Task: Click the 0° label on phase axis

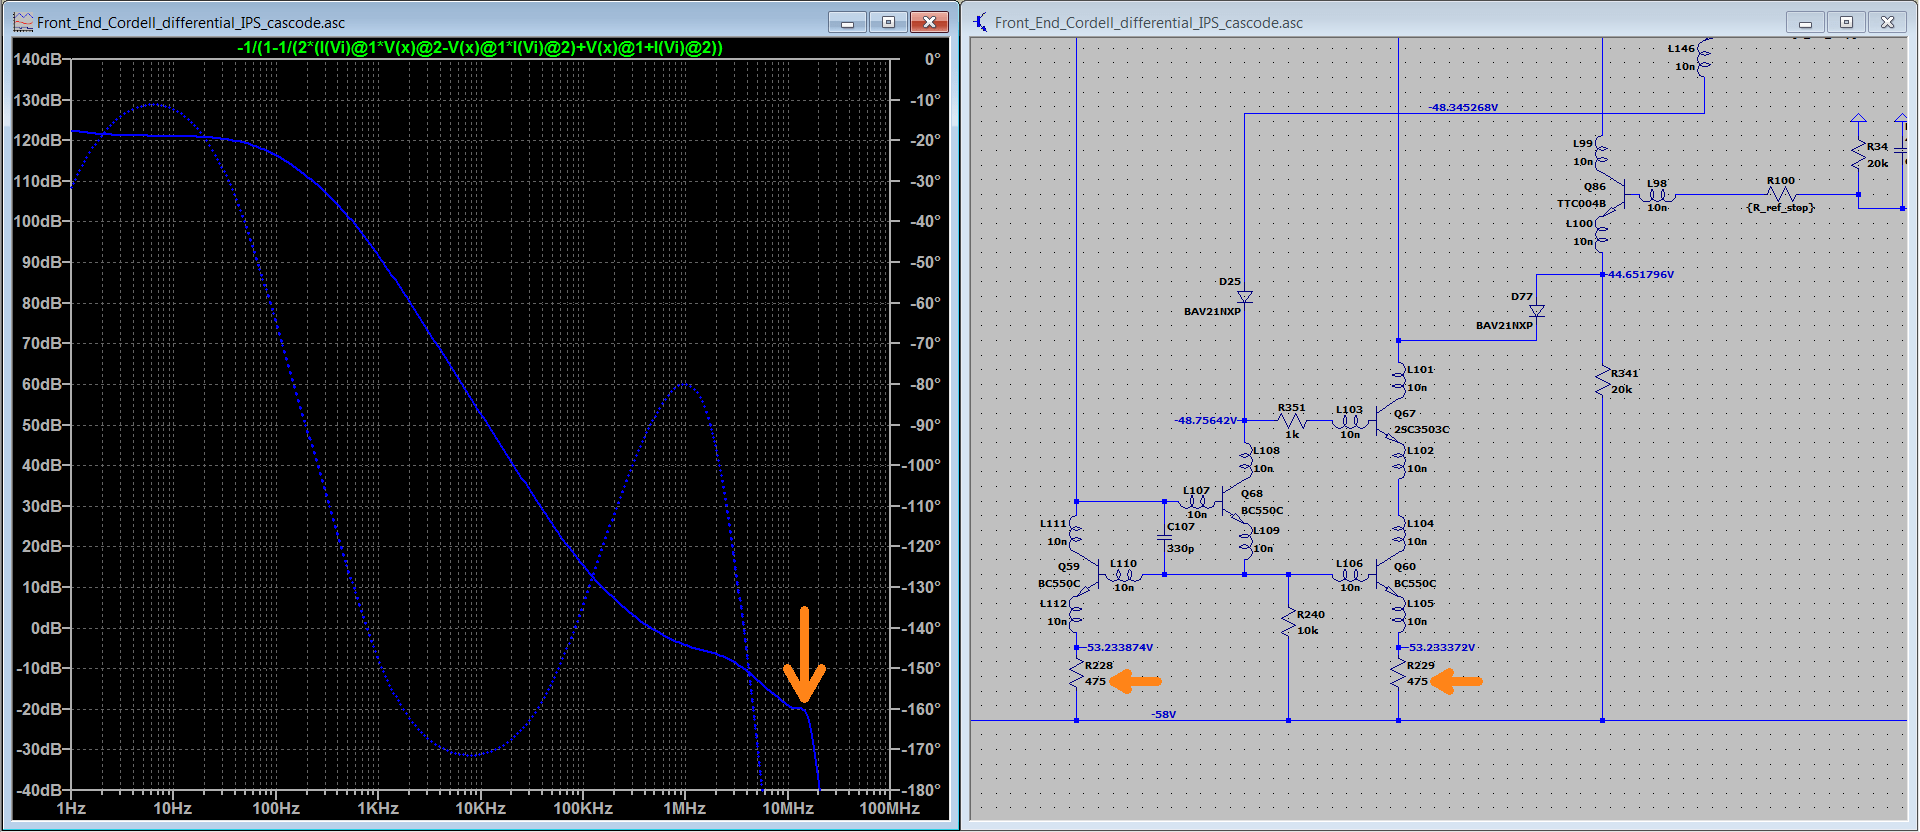Action: tap(932, 59)
